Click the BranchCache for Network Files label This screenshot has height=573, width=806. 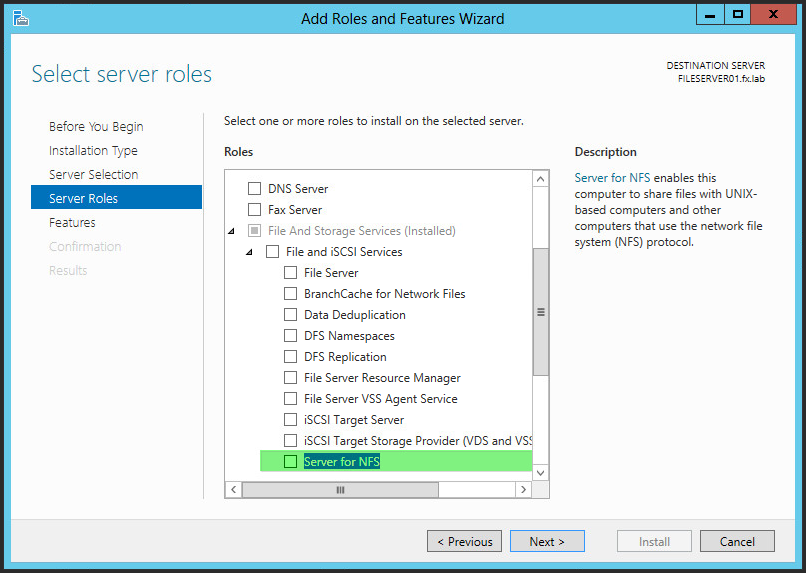coord(384,293)
